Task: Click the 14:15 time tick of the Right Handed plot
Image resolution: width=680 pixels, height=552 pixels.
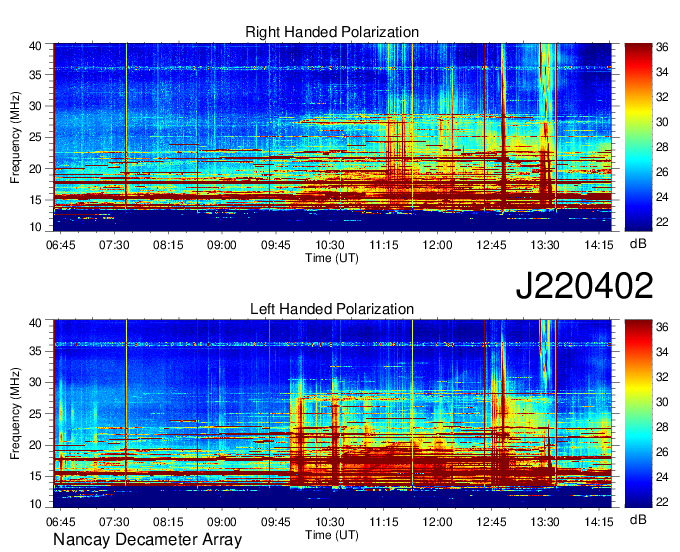Action: (x=599, y=245)
